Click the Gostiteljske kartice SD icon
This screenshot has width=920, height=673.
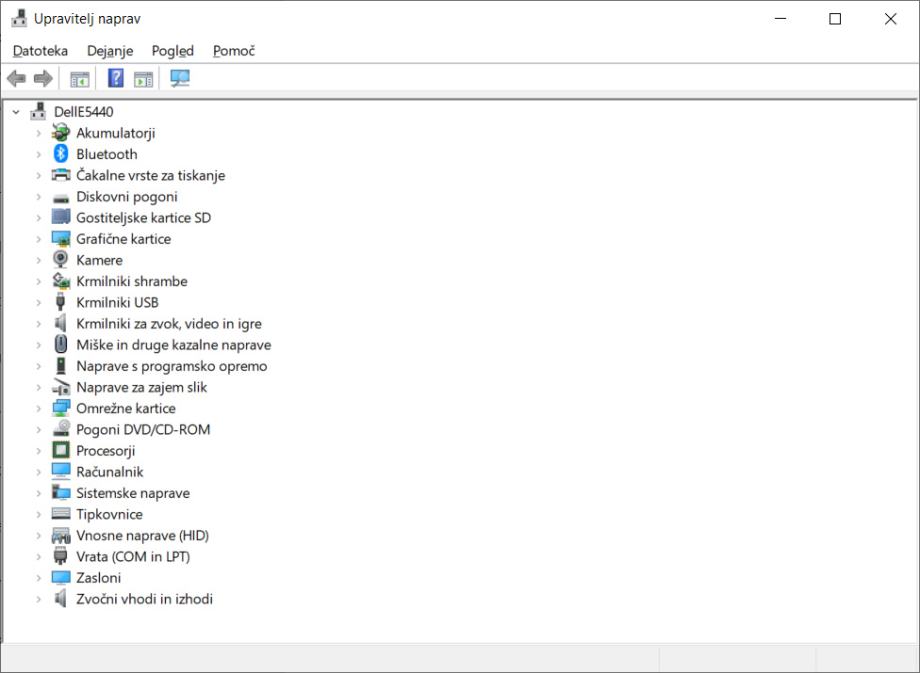click(x=60, y=218)
